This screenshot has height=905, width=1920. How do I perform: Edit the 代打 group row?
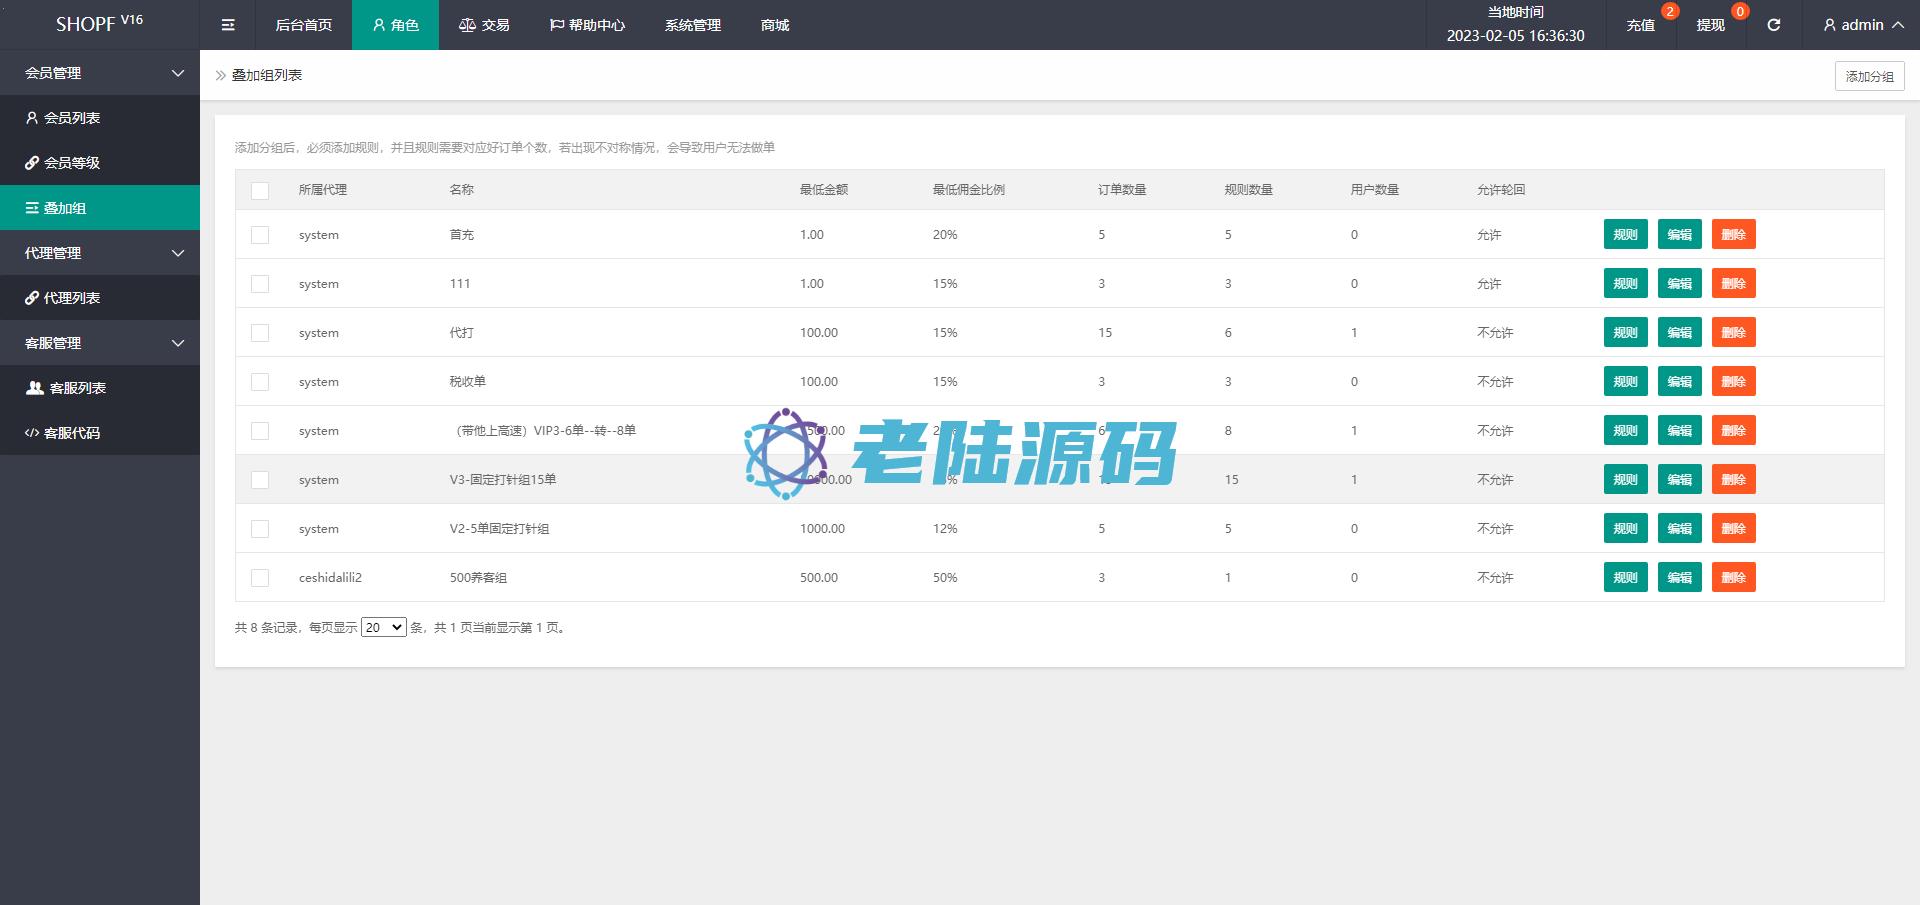point(1679,333)
